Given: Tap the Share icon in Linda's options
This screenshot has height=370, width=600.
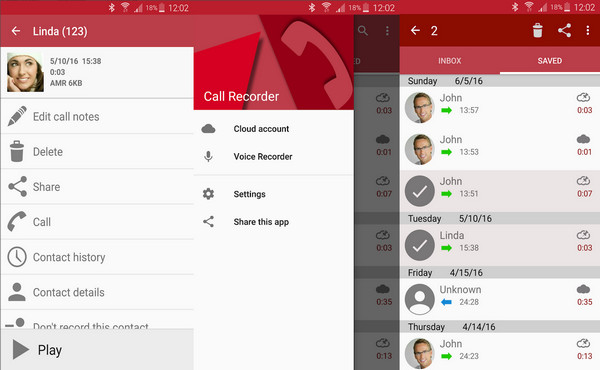Looking at the screenshot, I should click(18, 186).
